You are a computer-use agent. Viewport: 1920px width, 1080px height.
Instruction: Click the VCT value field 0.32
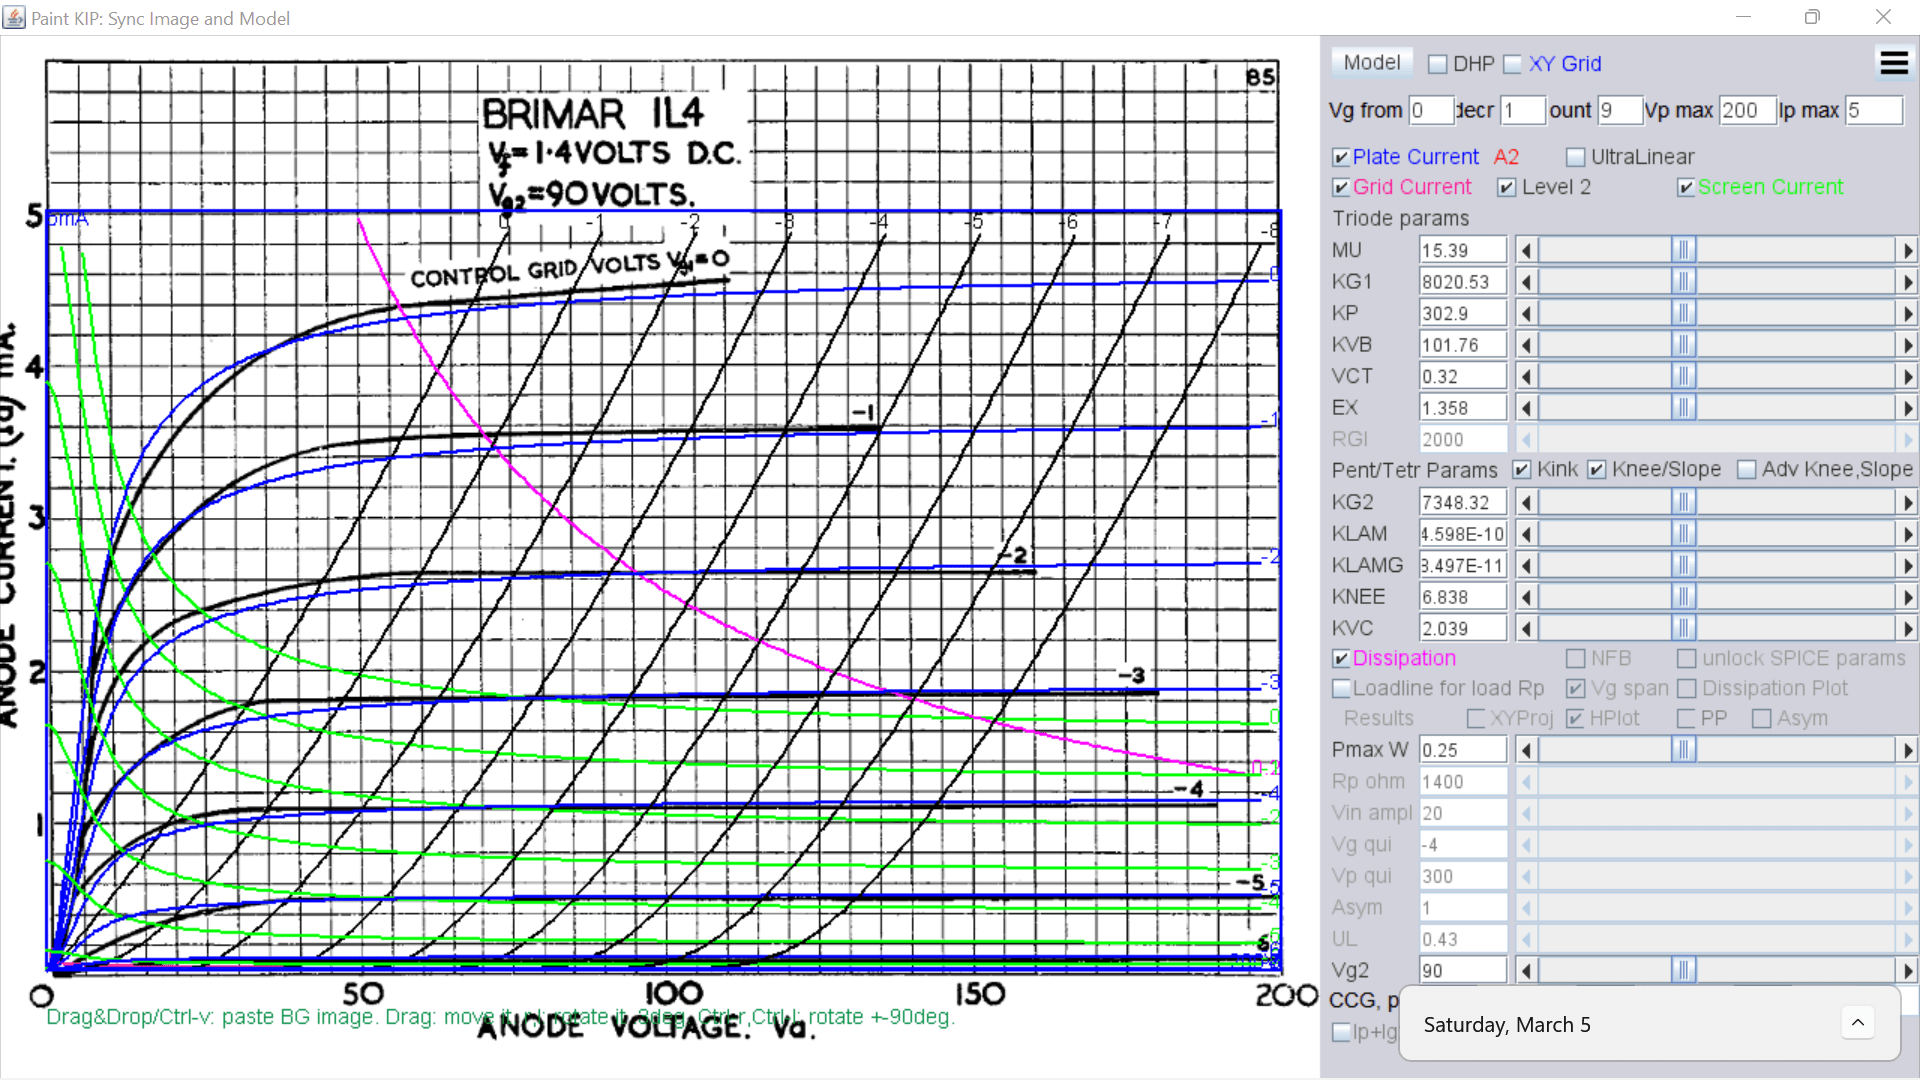click(x=1463, y=376)
